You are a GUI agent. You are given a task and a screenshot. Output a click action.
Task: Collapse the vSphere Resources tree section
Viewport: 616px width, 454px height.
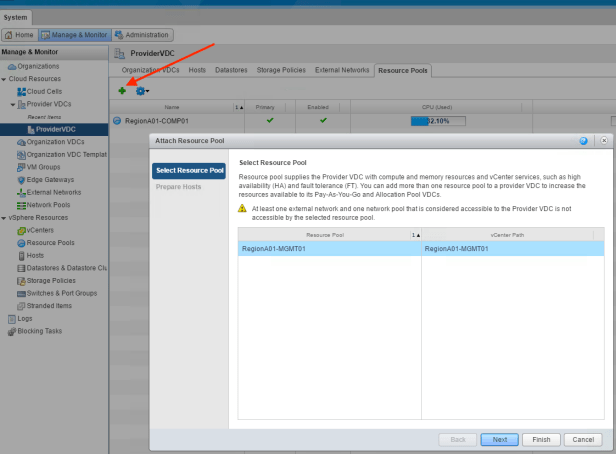coord(4,217)
